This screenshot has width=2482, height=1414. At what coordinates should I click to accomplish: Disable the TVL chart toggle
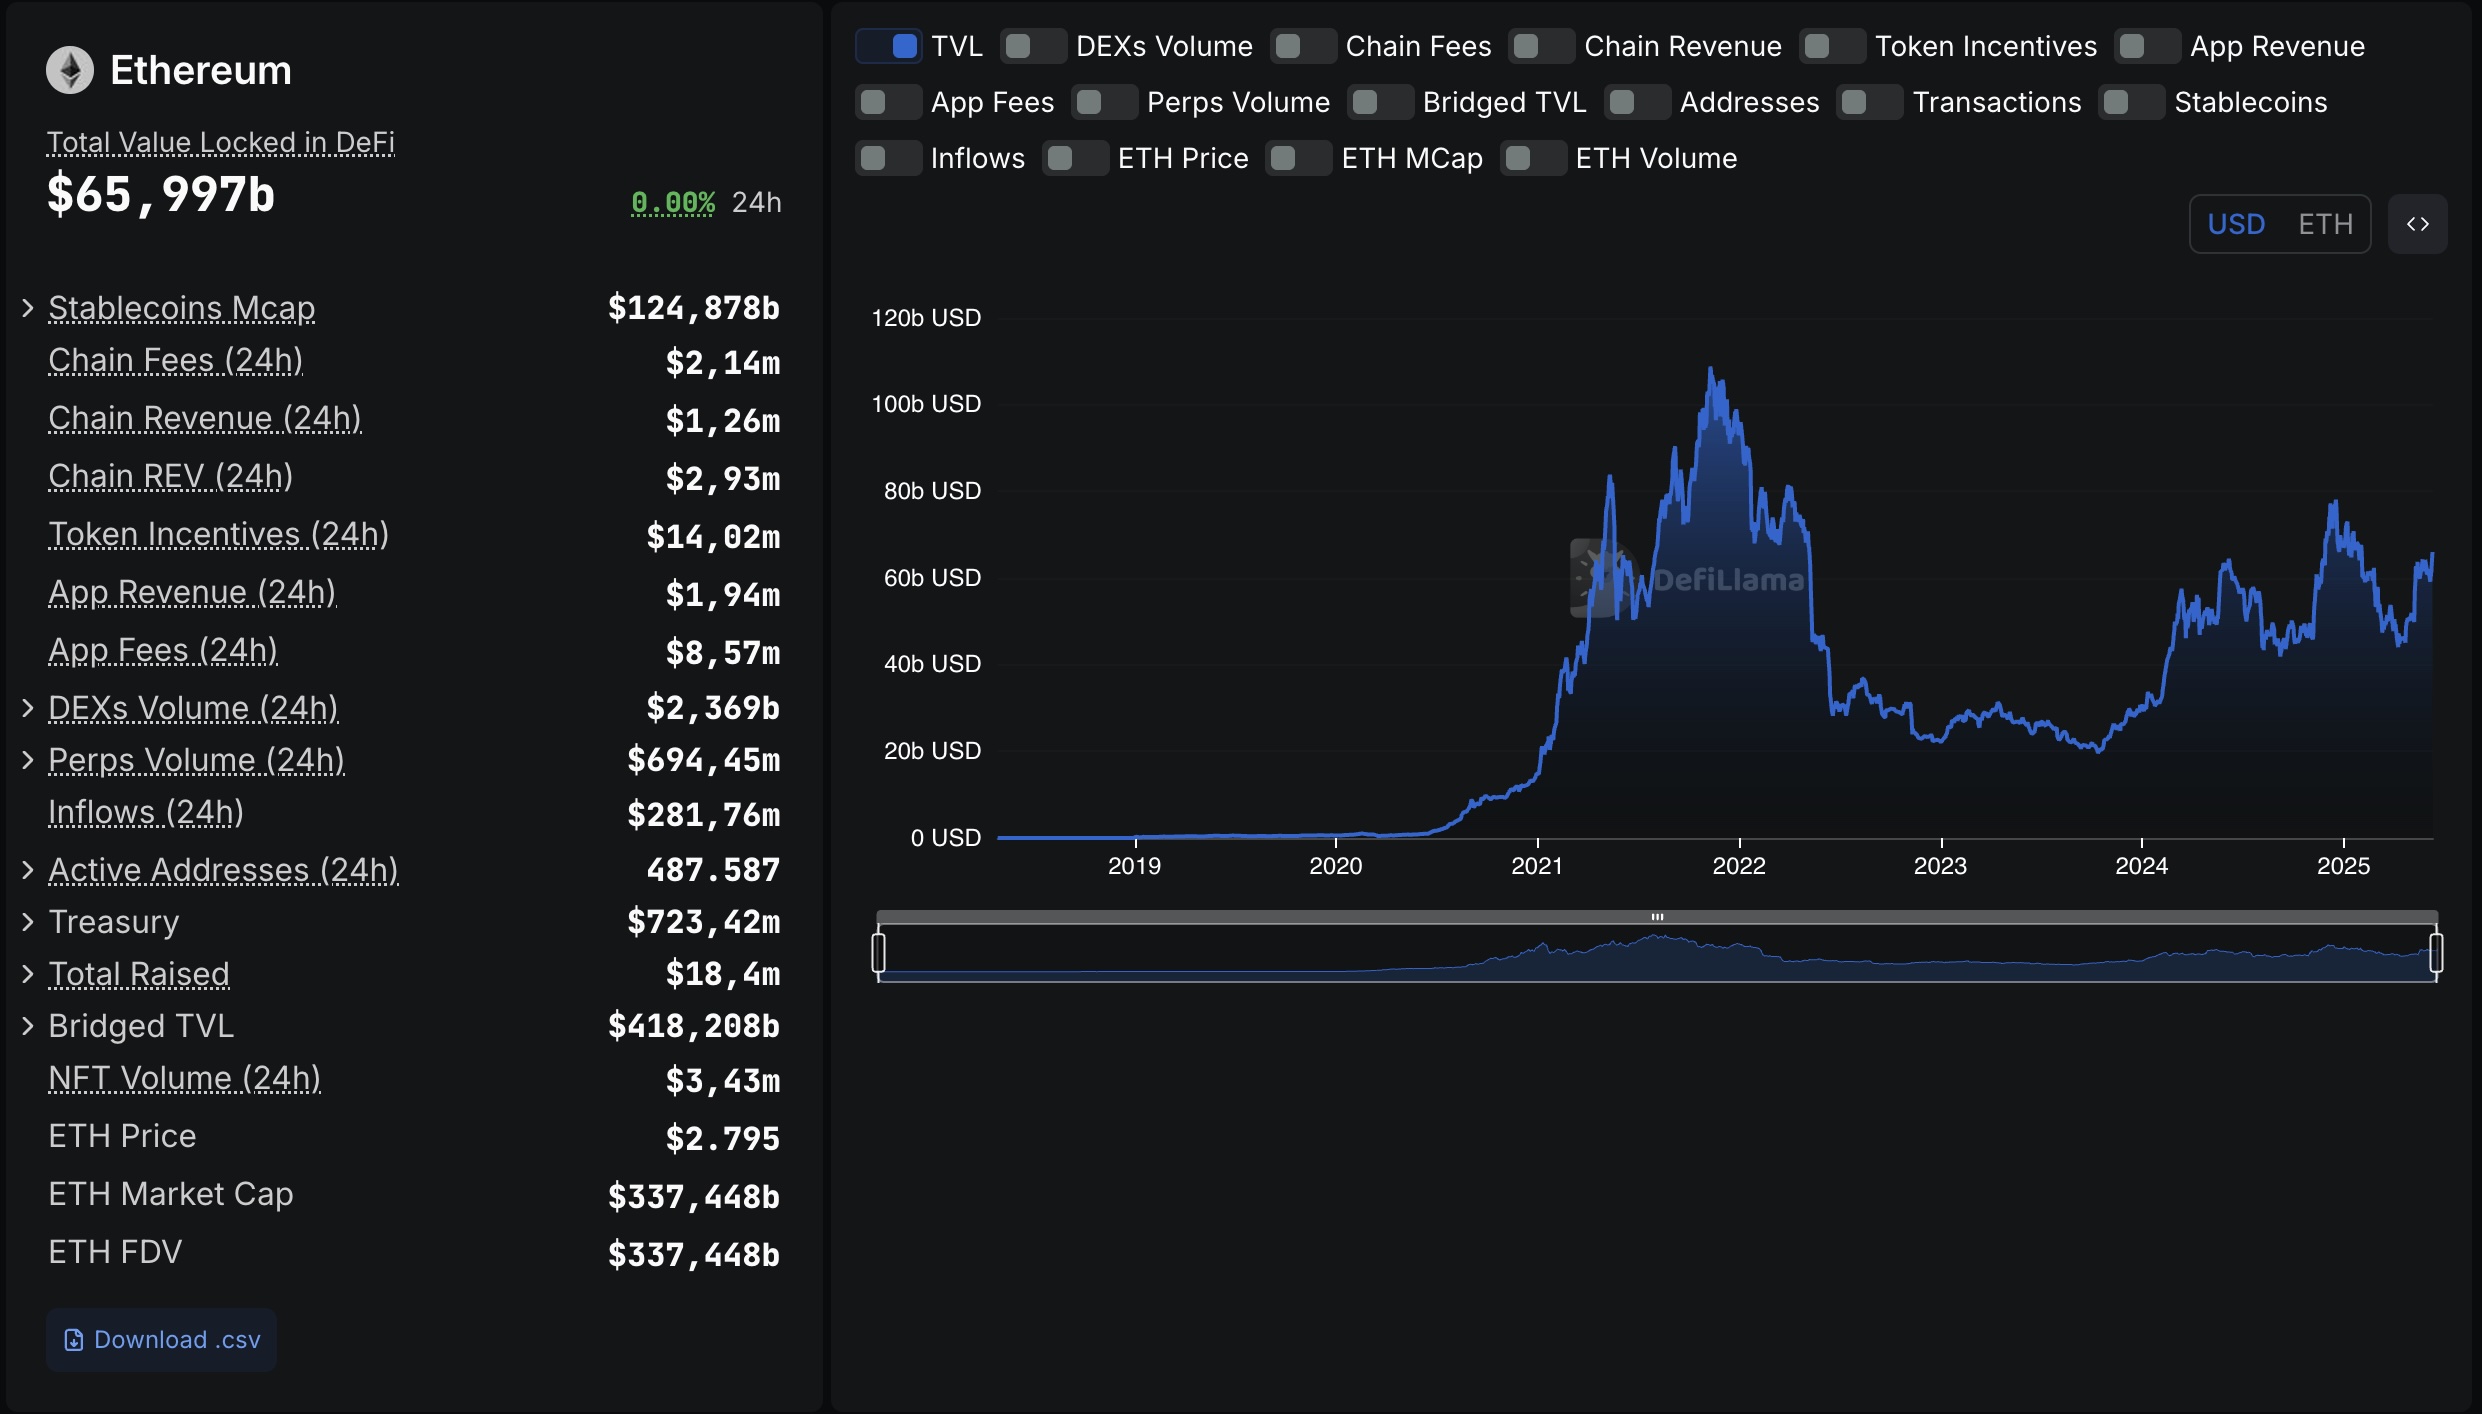tap(888, 46)
